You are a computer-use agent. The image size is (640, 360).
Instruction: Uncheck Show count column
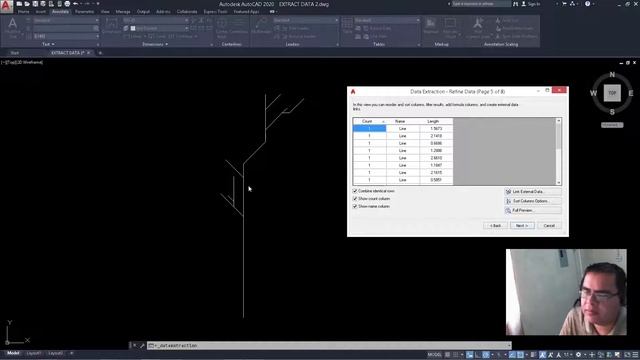tap(355, 199)
